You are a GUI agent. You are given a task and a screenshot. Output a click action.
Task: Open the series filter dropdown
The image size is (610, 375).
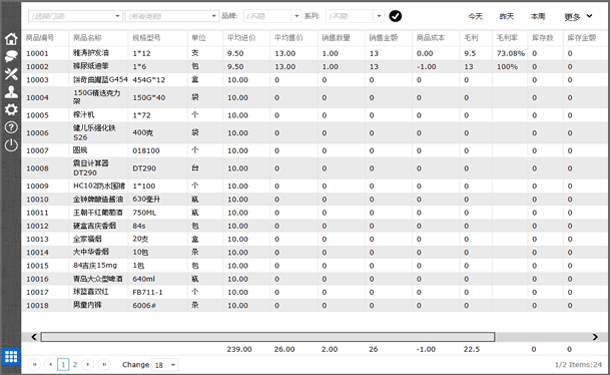click(x=355, y=16)
